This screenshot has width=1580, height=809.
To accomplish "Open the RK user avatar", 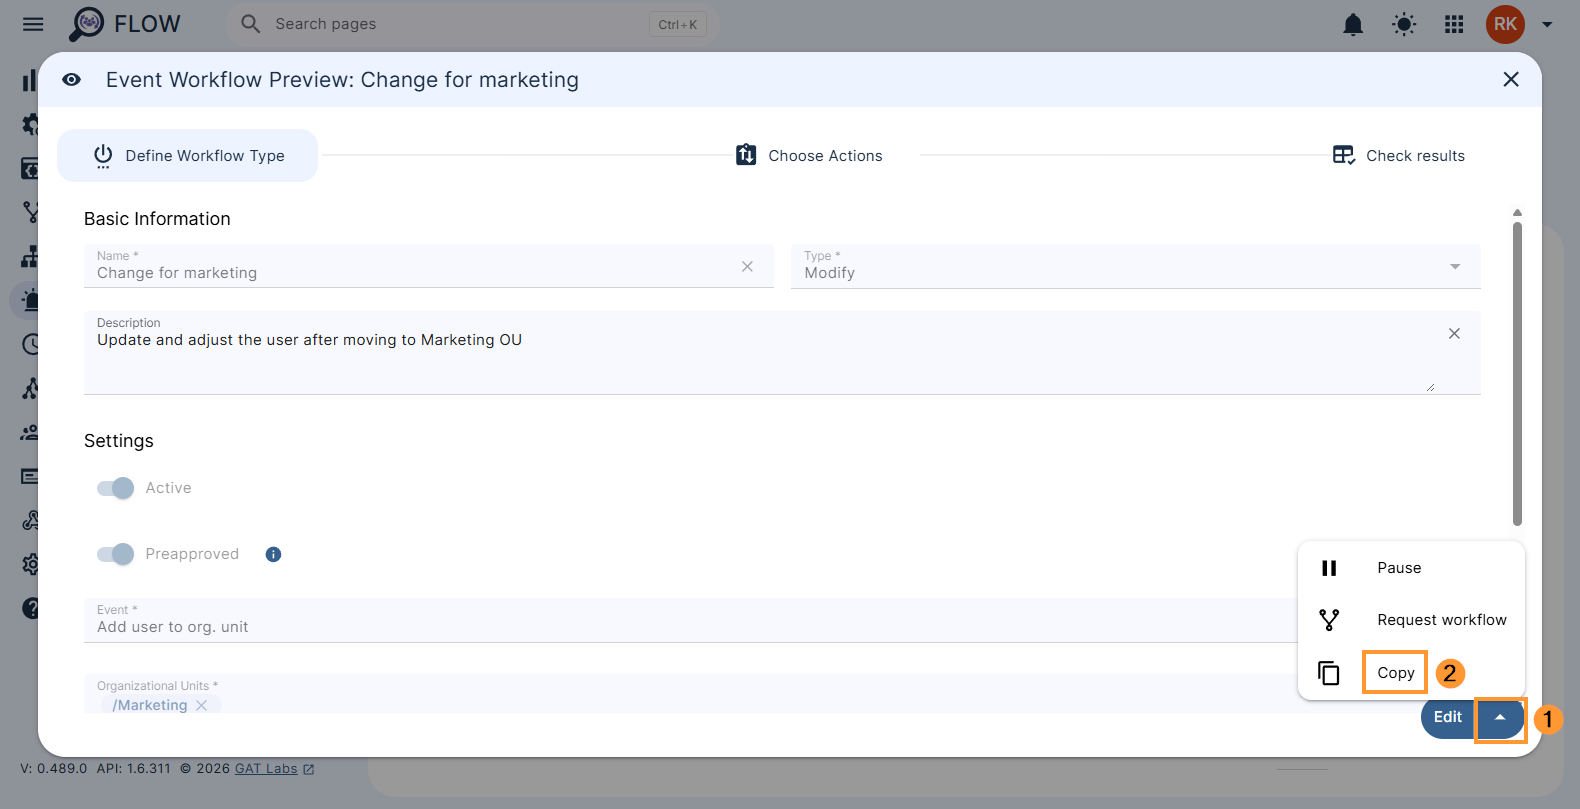I will coord(1505,24).
